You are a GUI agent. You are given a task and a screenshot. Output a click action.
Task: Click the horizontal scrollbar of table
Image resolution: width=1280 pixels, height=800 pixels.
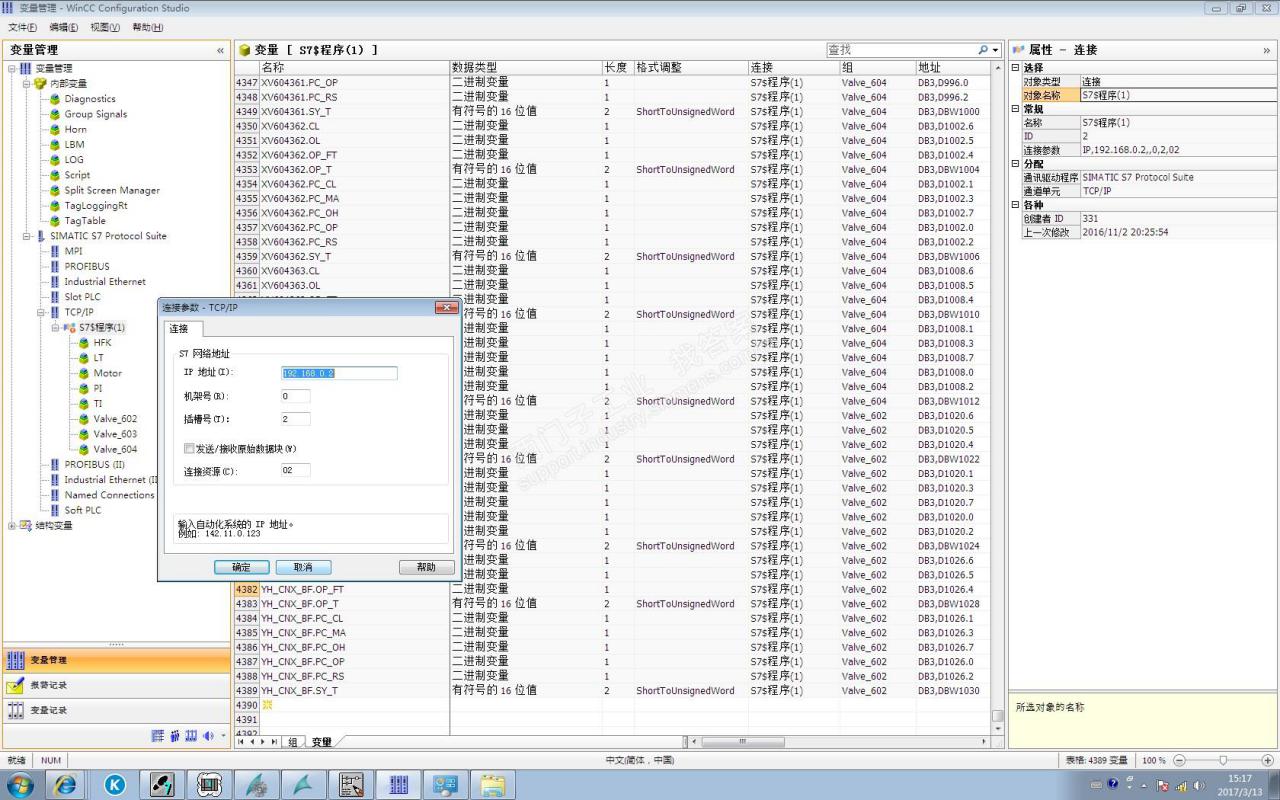[x=741, y=742]
